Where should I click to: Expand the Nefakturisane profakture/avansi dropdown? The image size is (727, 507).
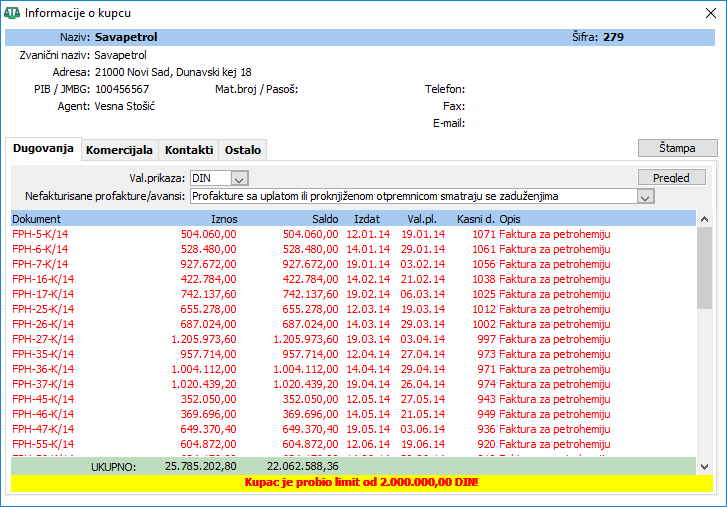pos(645,196)
